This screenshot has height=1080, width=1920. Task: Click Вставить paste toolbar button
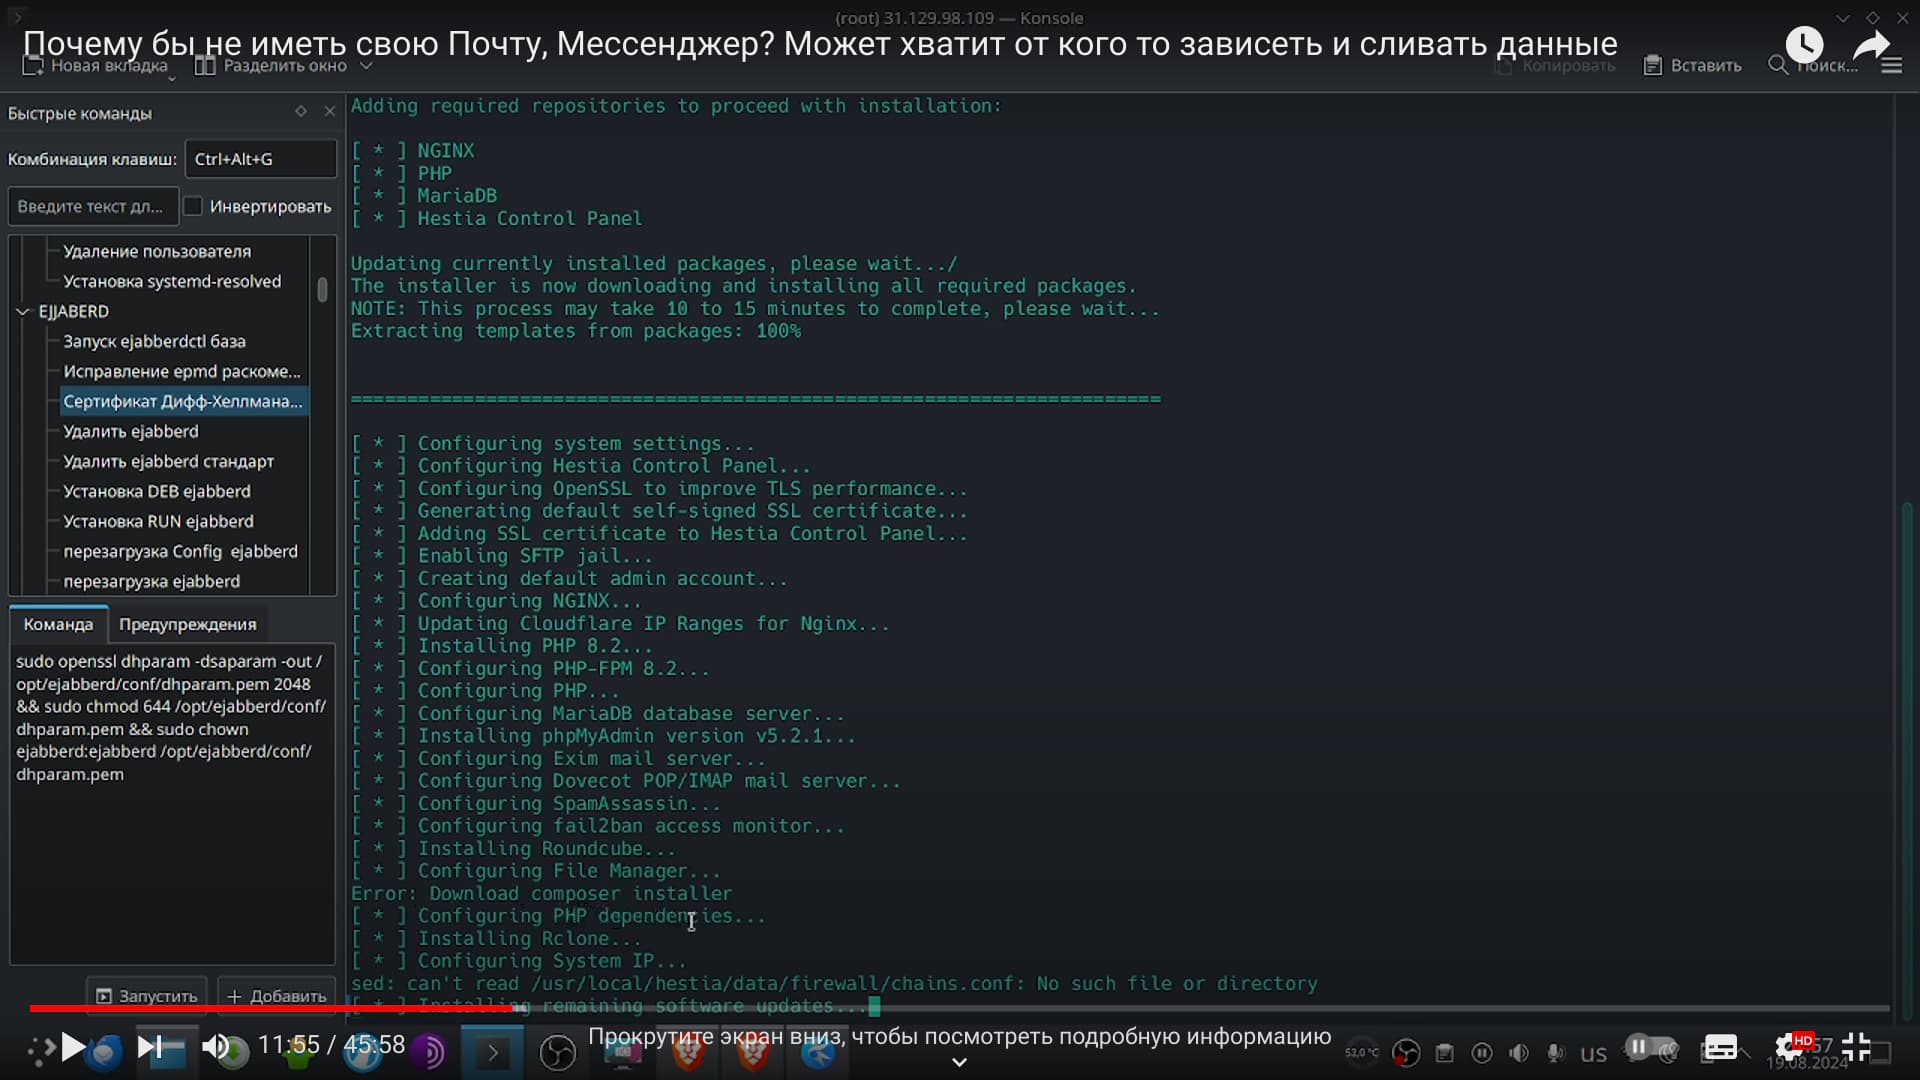(1693, 66)
